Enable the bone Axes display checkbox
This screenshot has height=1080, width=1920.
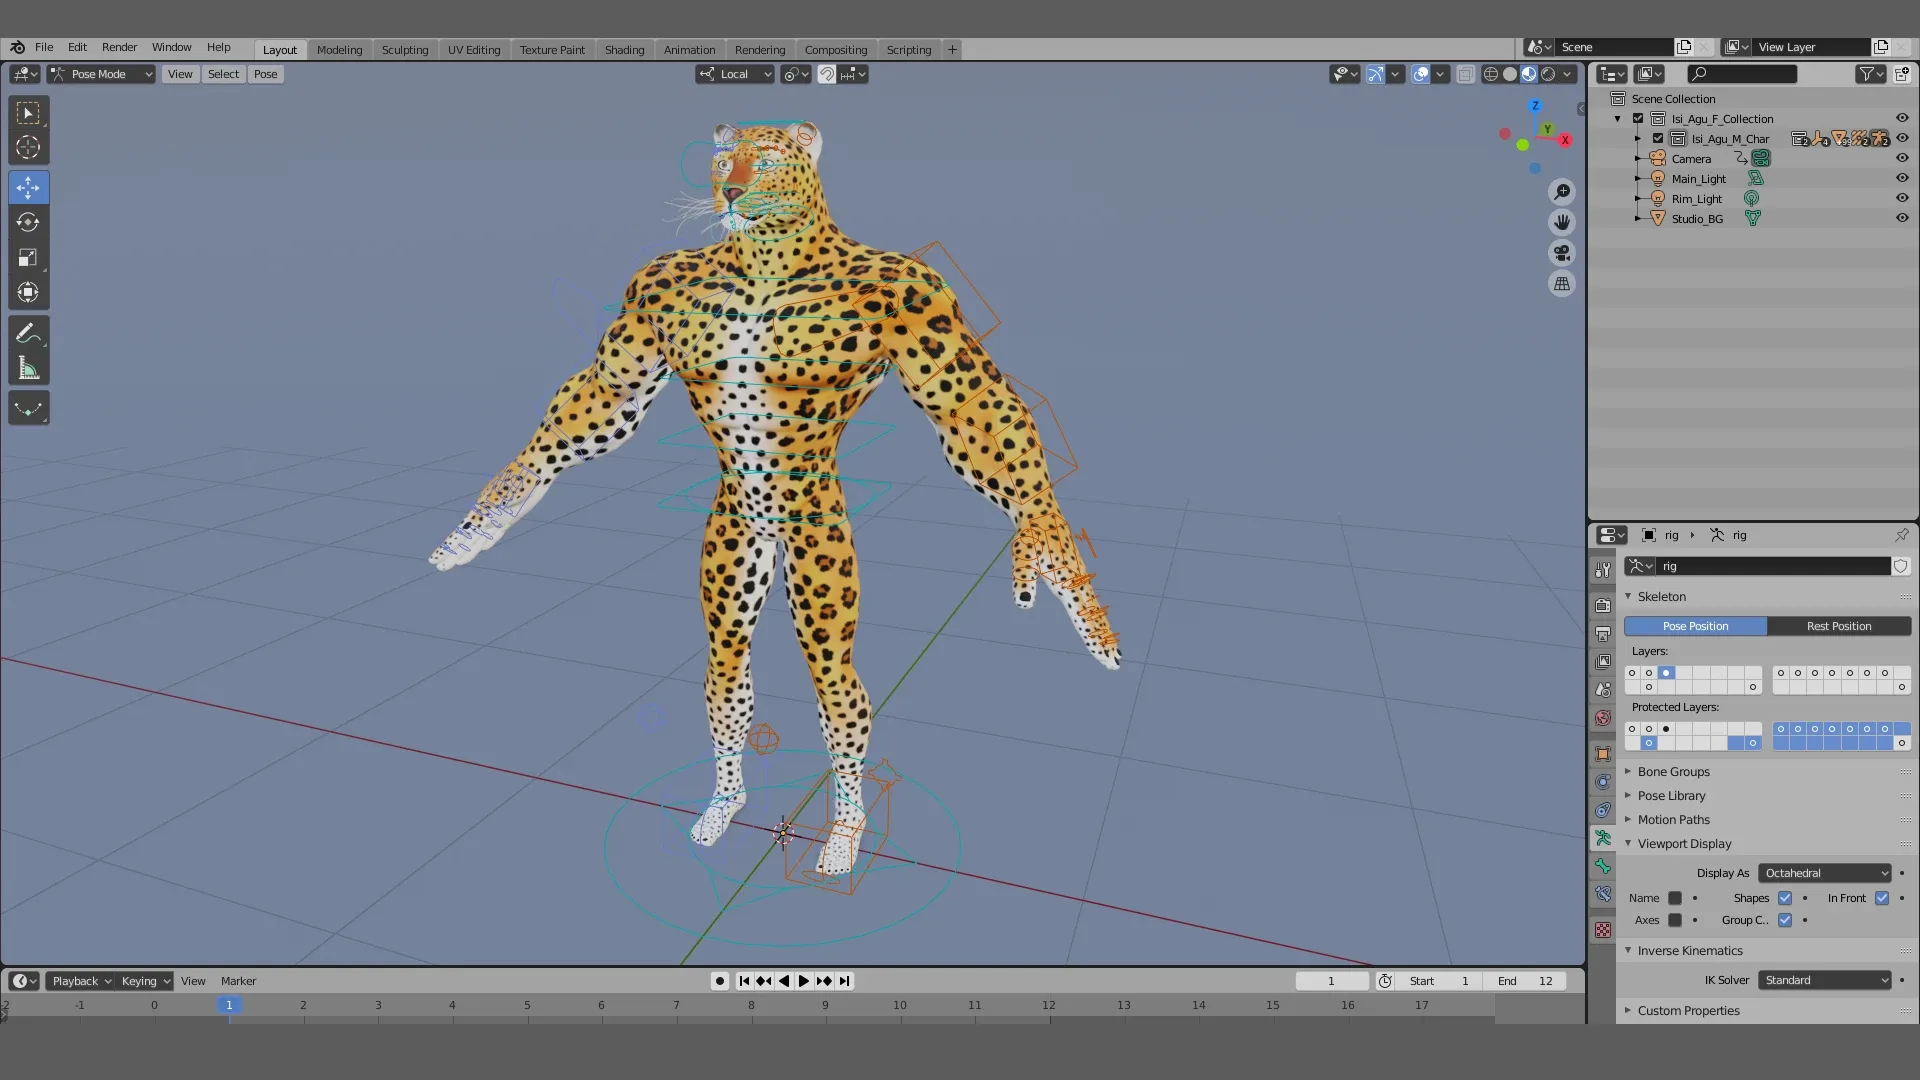point(1675,920)
